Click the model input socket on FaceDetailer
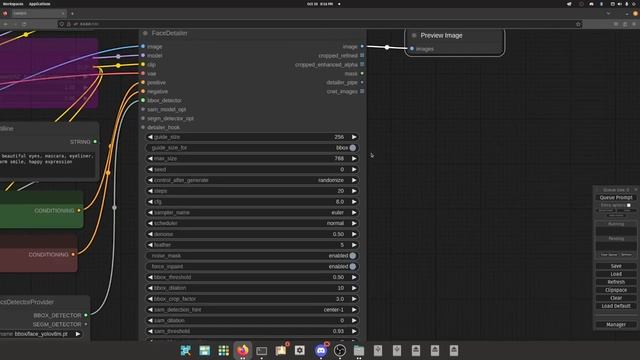Screen dimensions: 640x360 click(143, 55)
